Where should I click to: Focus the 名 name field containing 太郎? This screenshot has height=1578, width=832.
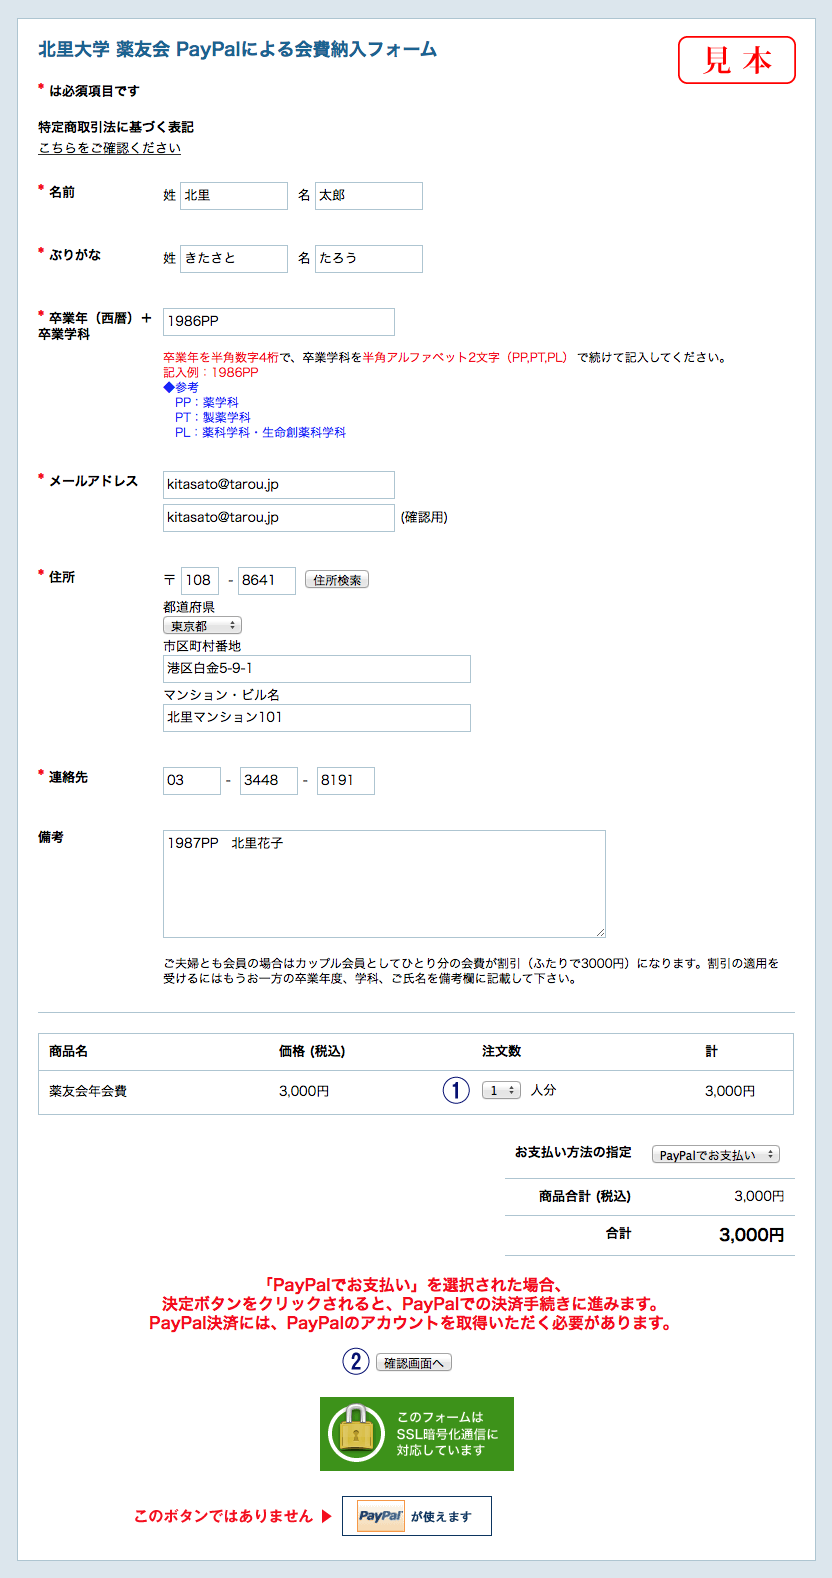[369, 196]
